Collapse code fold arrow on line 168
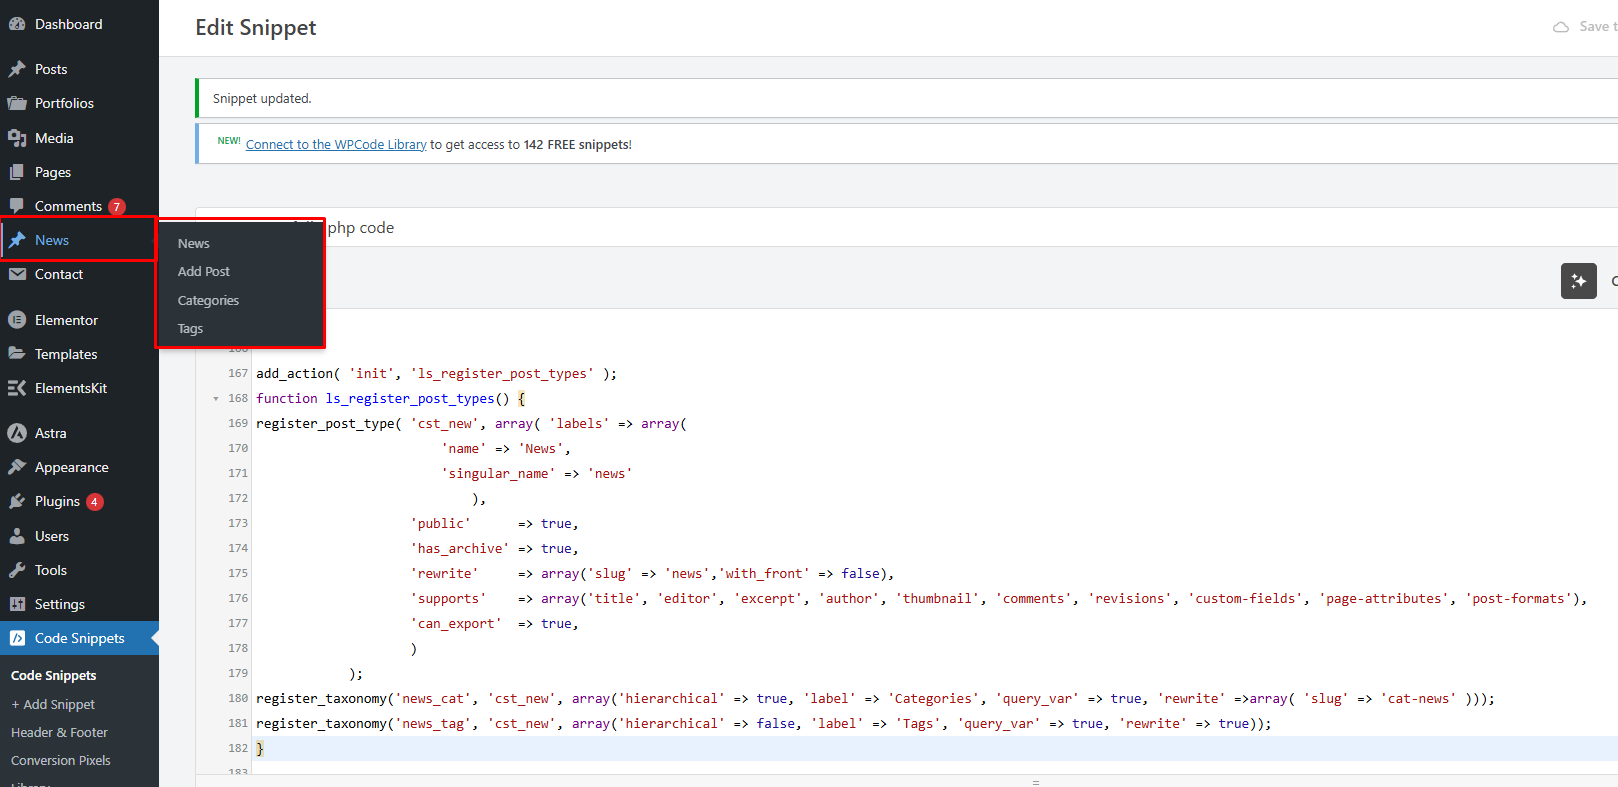1618x787 pixels. coord(216,399)
